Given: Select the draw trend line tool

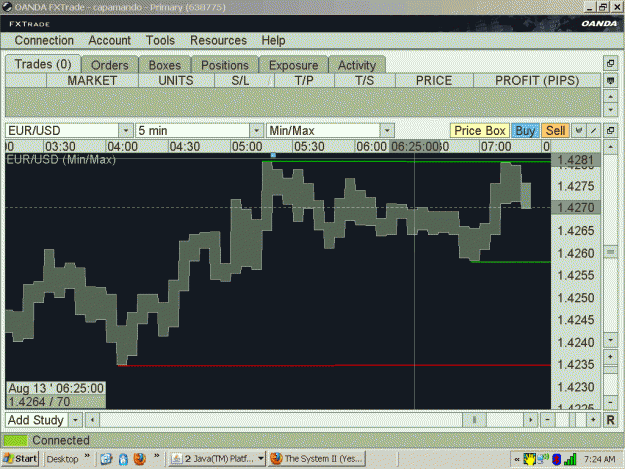Looking at the screenshot, I should click(x=594, y=131).
